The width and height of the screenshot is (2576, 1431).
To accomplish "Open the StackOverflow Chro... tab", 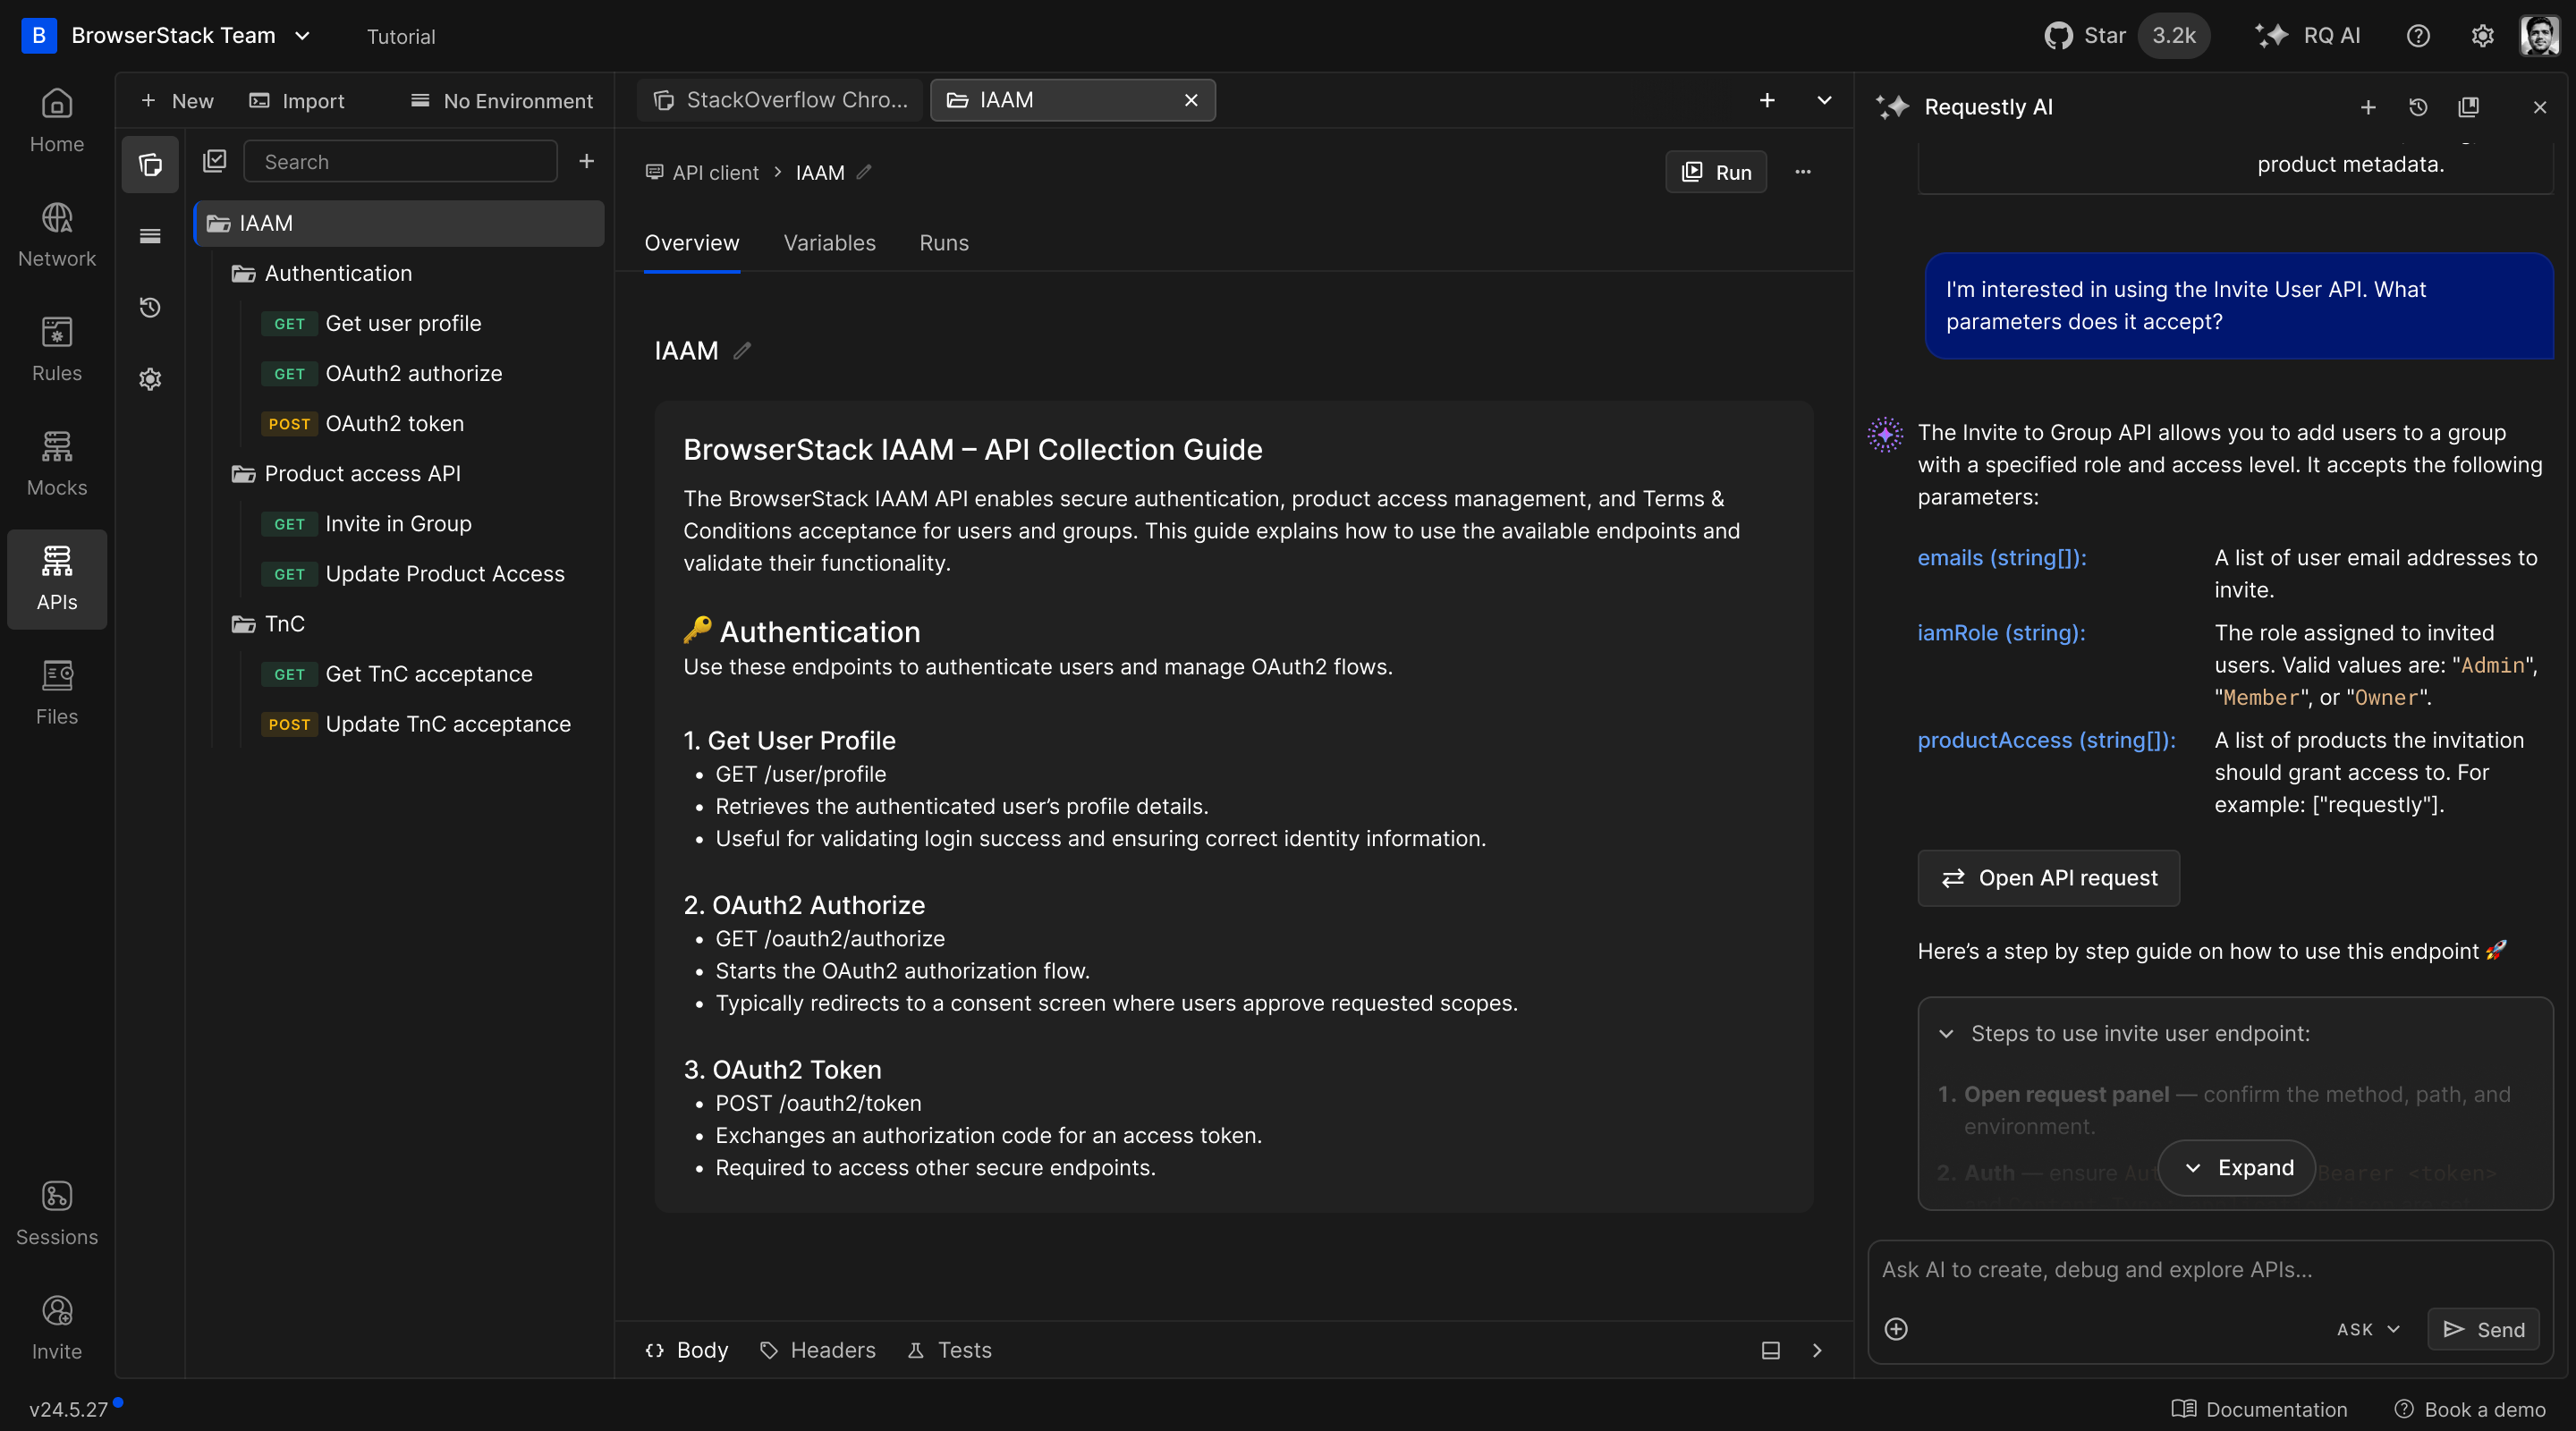I will pos(780,100).
